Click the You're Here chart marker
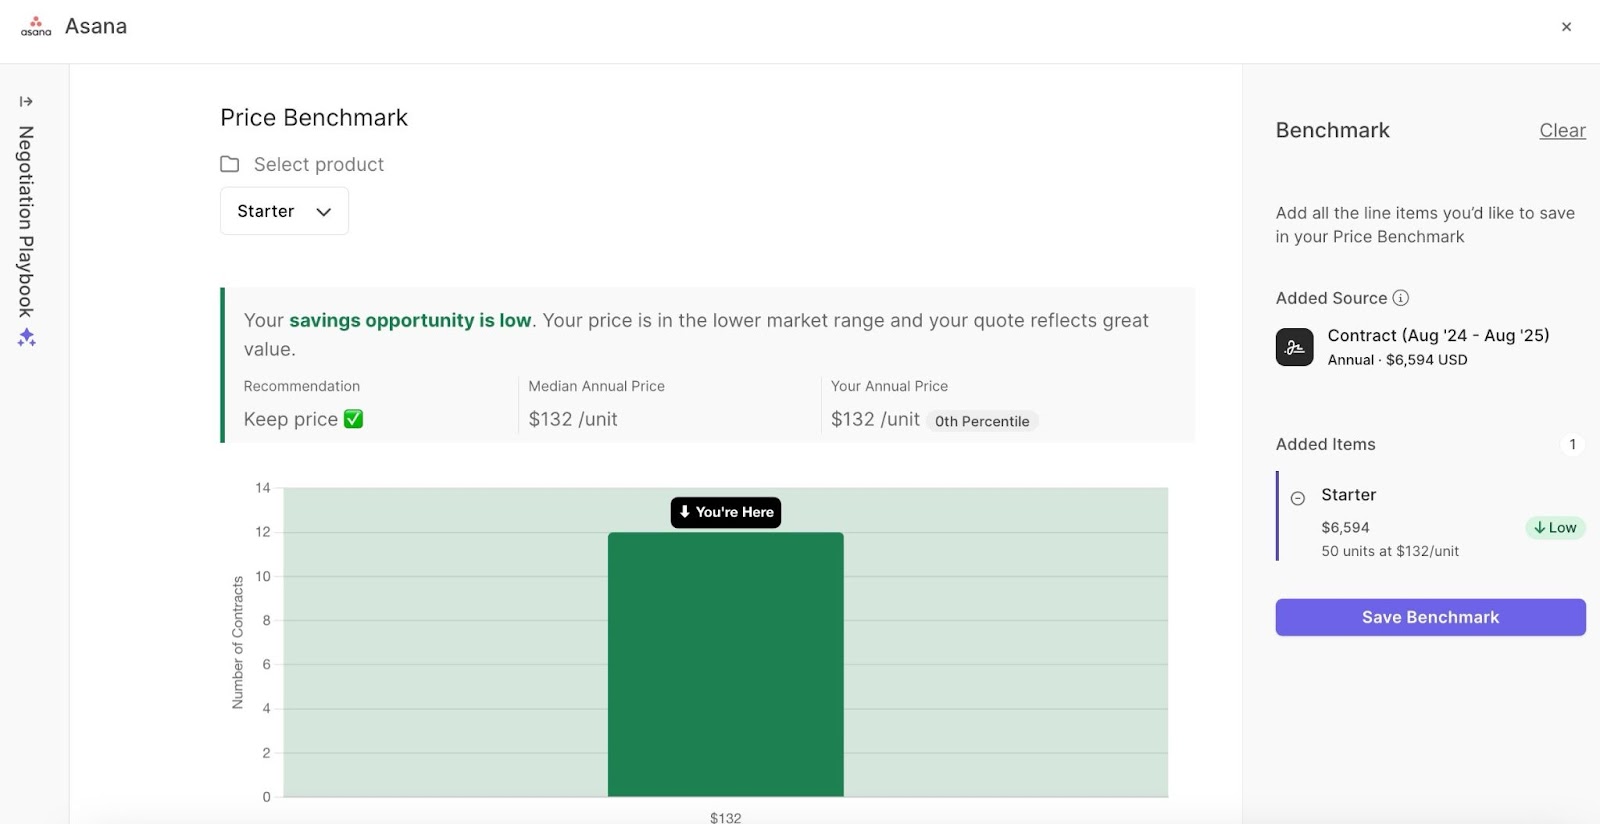 coord(726,512)
